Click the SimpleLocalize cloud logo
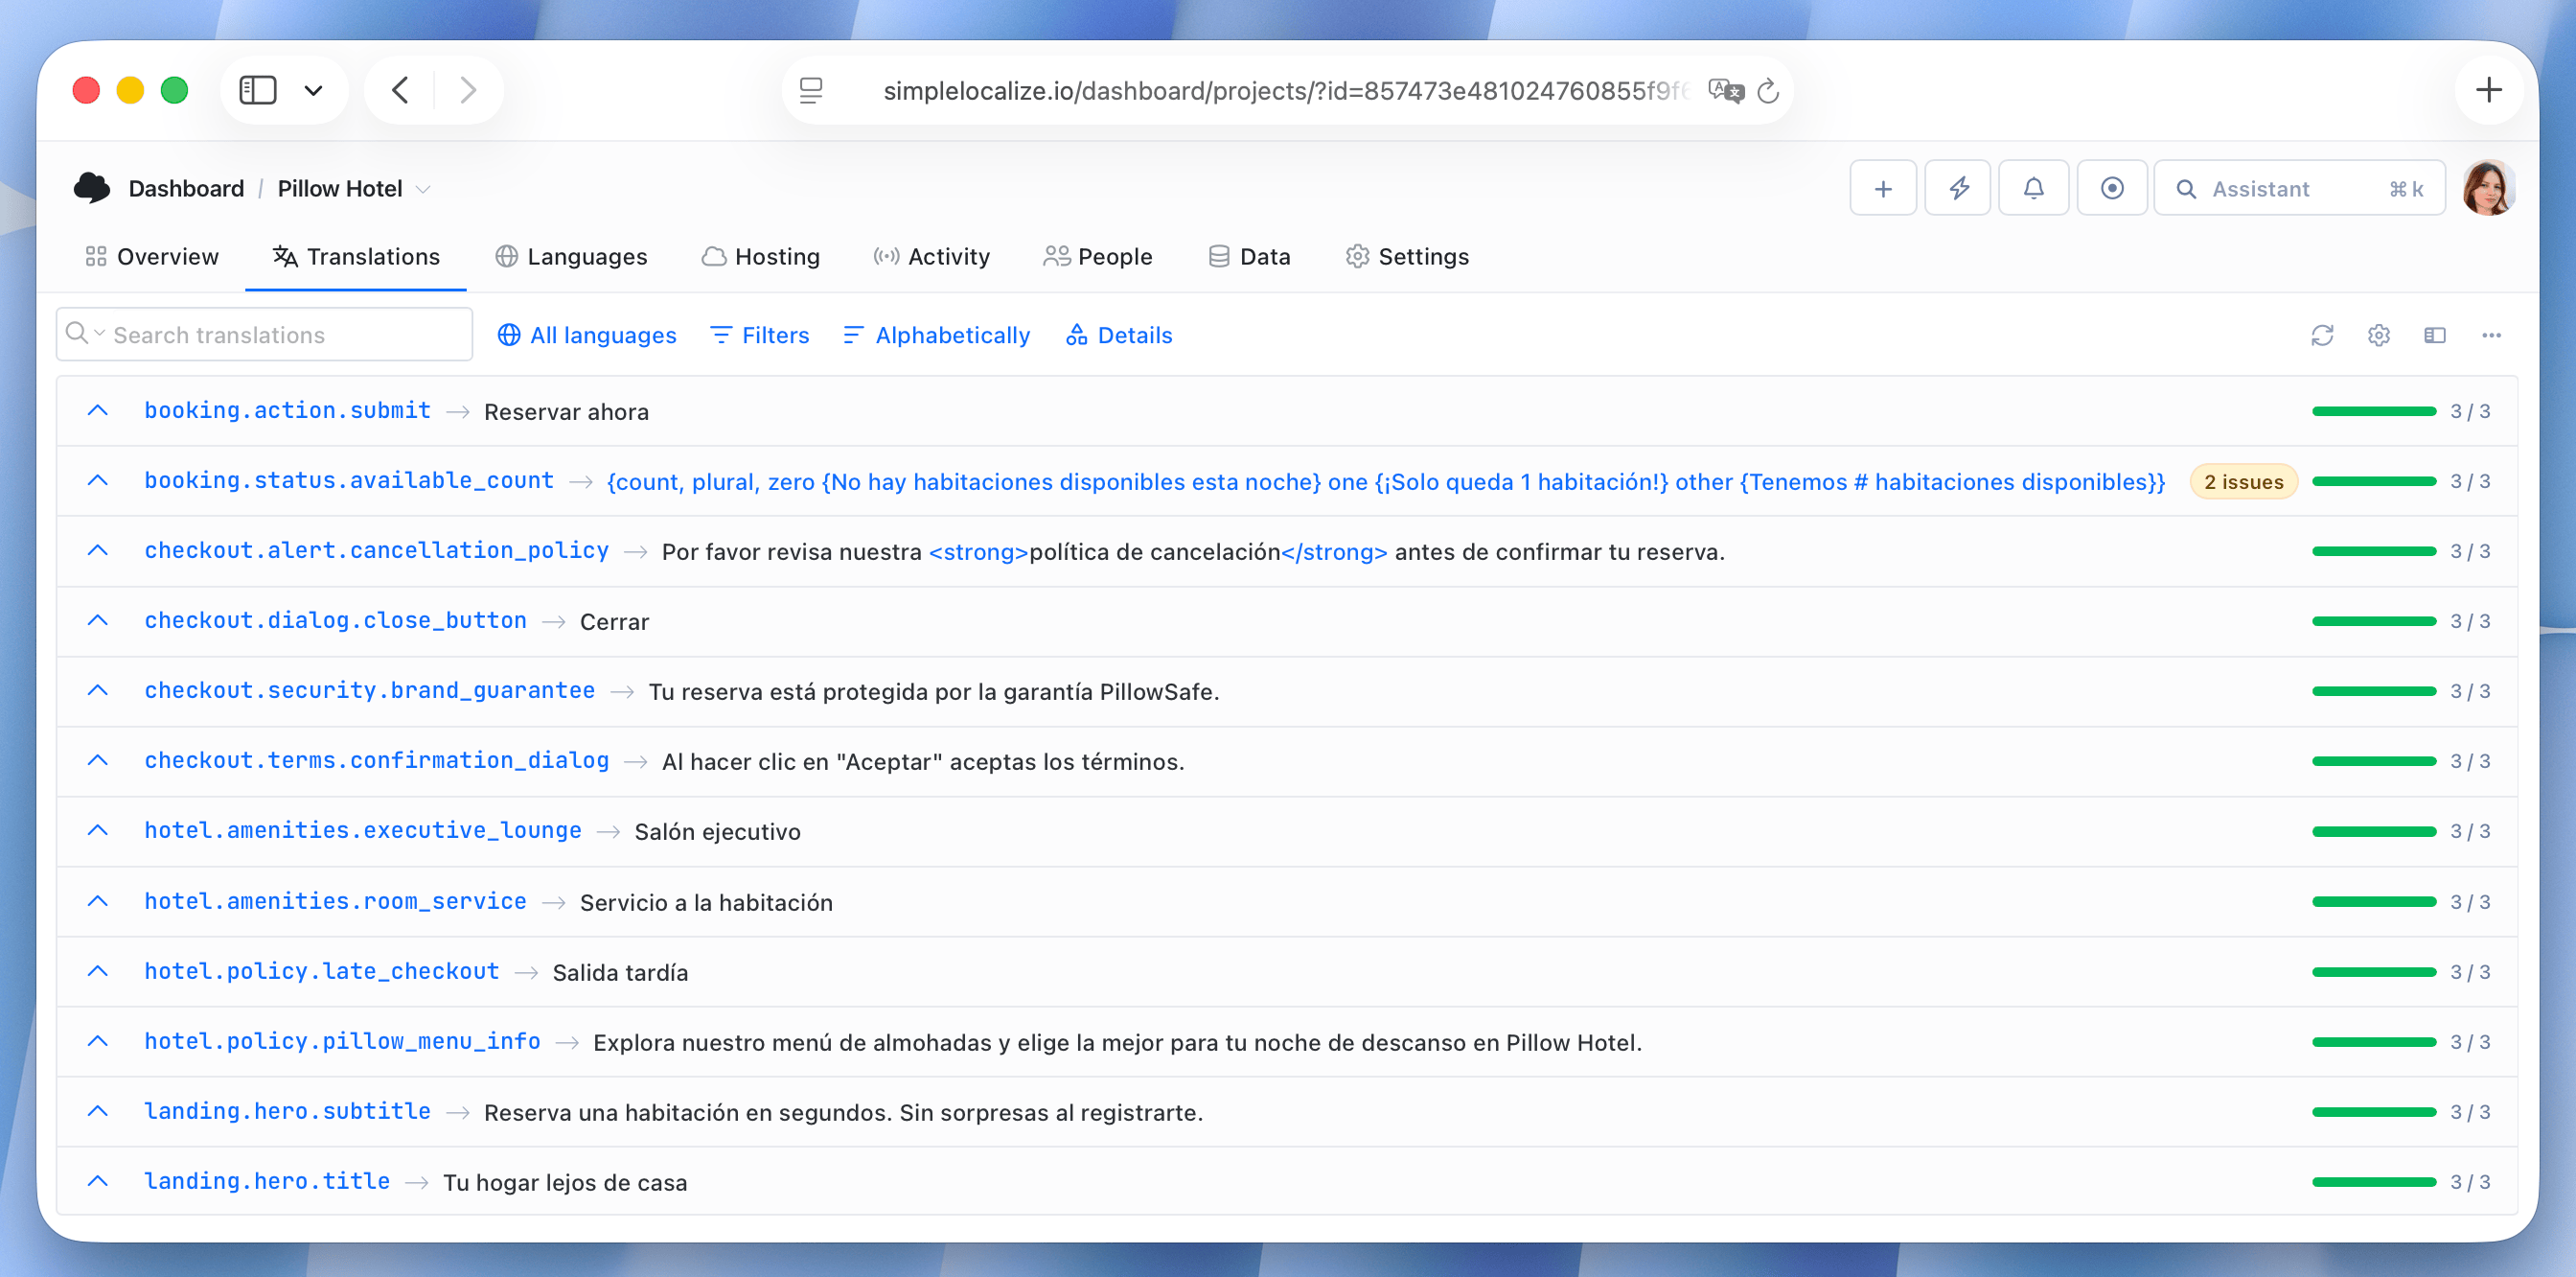The width and height of the screenshot is (2576, 1277). (x=92, y=188)
